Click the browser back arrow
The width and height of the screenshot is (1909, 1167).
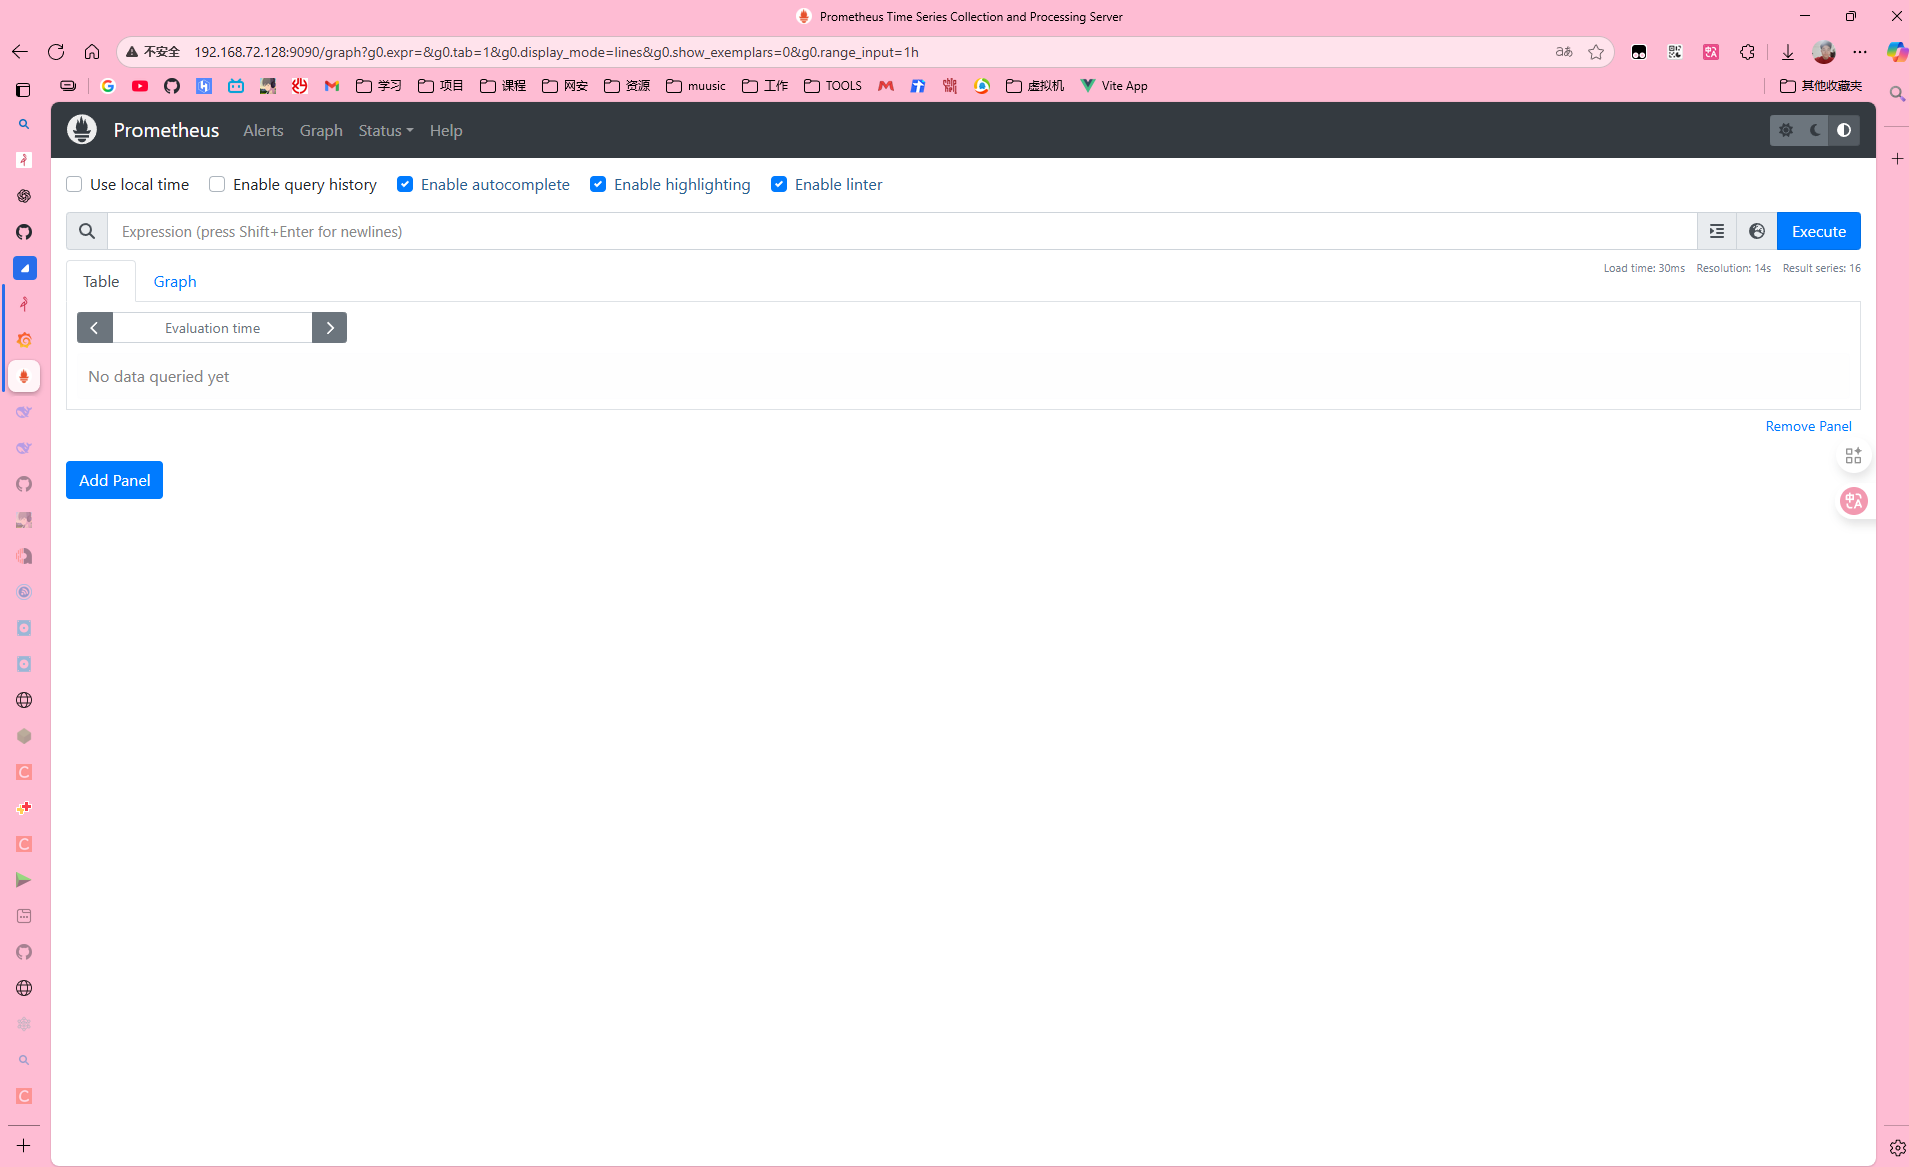tap(20, 52)
